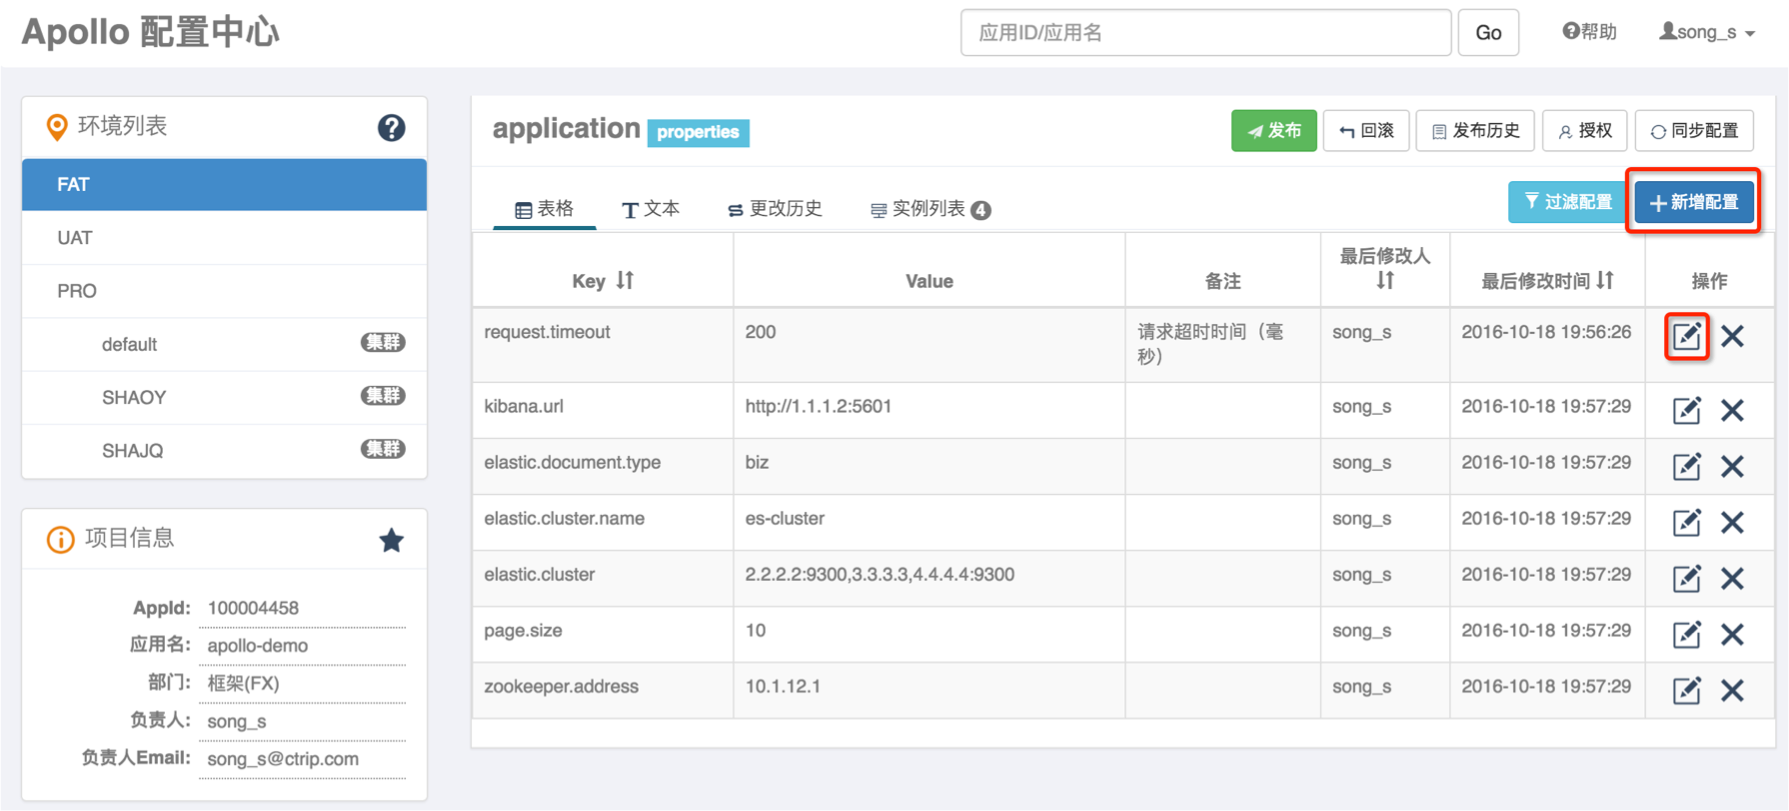Open 发布历史 release history
The width and height of the screenshot is (1789, 811).
tap(1475, 131)
